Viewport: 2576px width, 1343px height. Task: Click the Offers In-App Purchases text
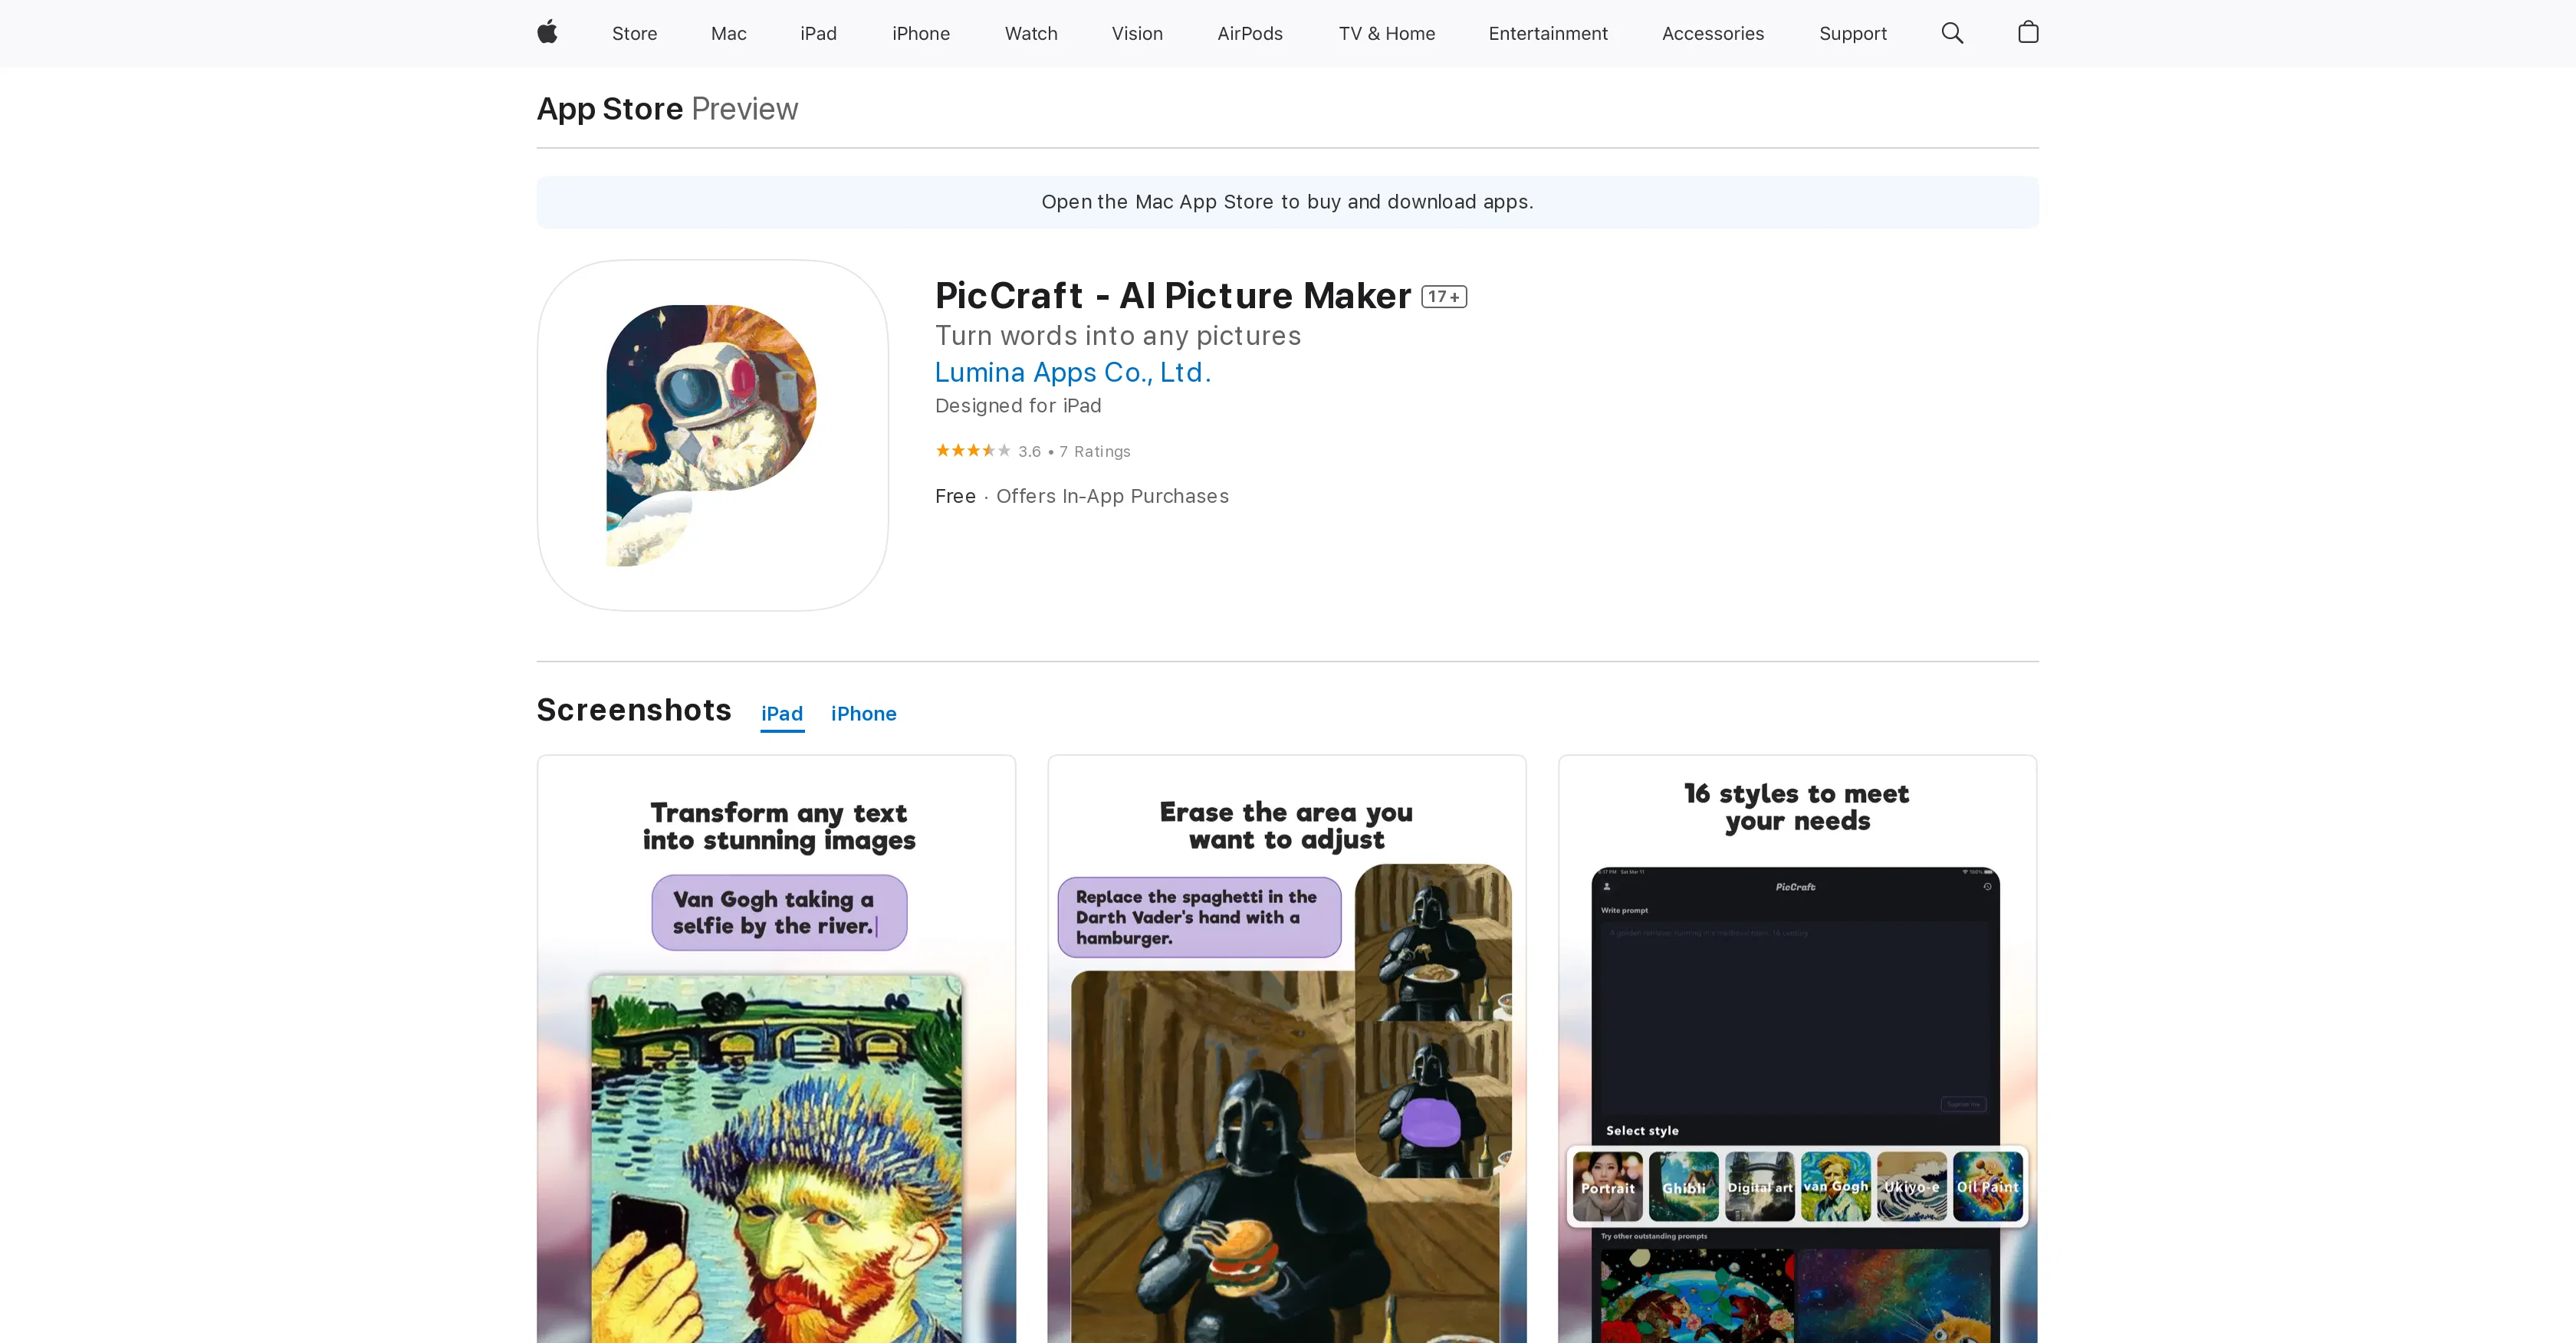1112,496
